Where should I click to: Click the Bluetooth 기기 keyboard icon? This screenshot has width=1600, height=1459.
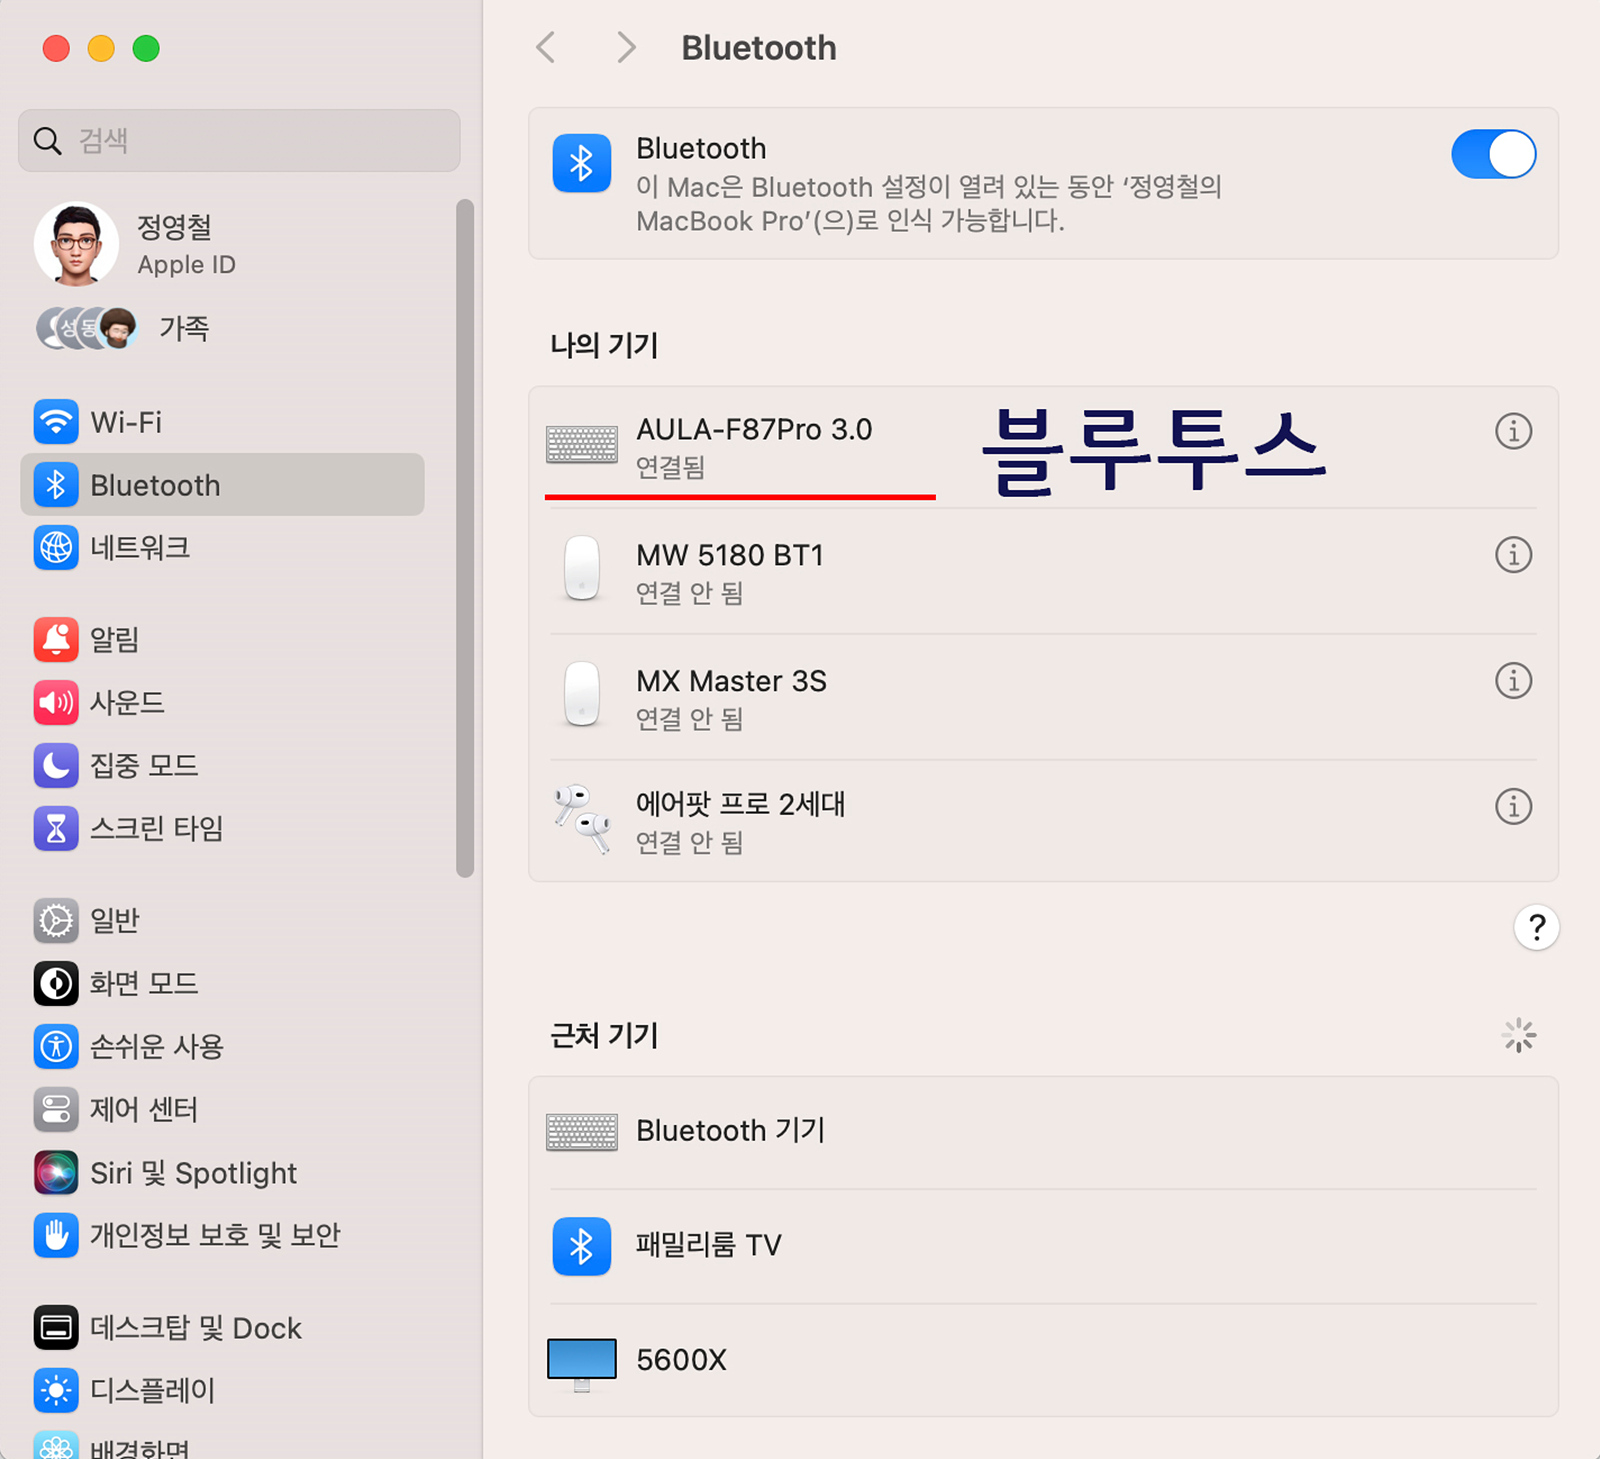tap(582, 1132)
